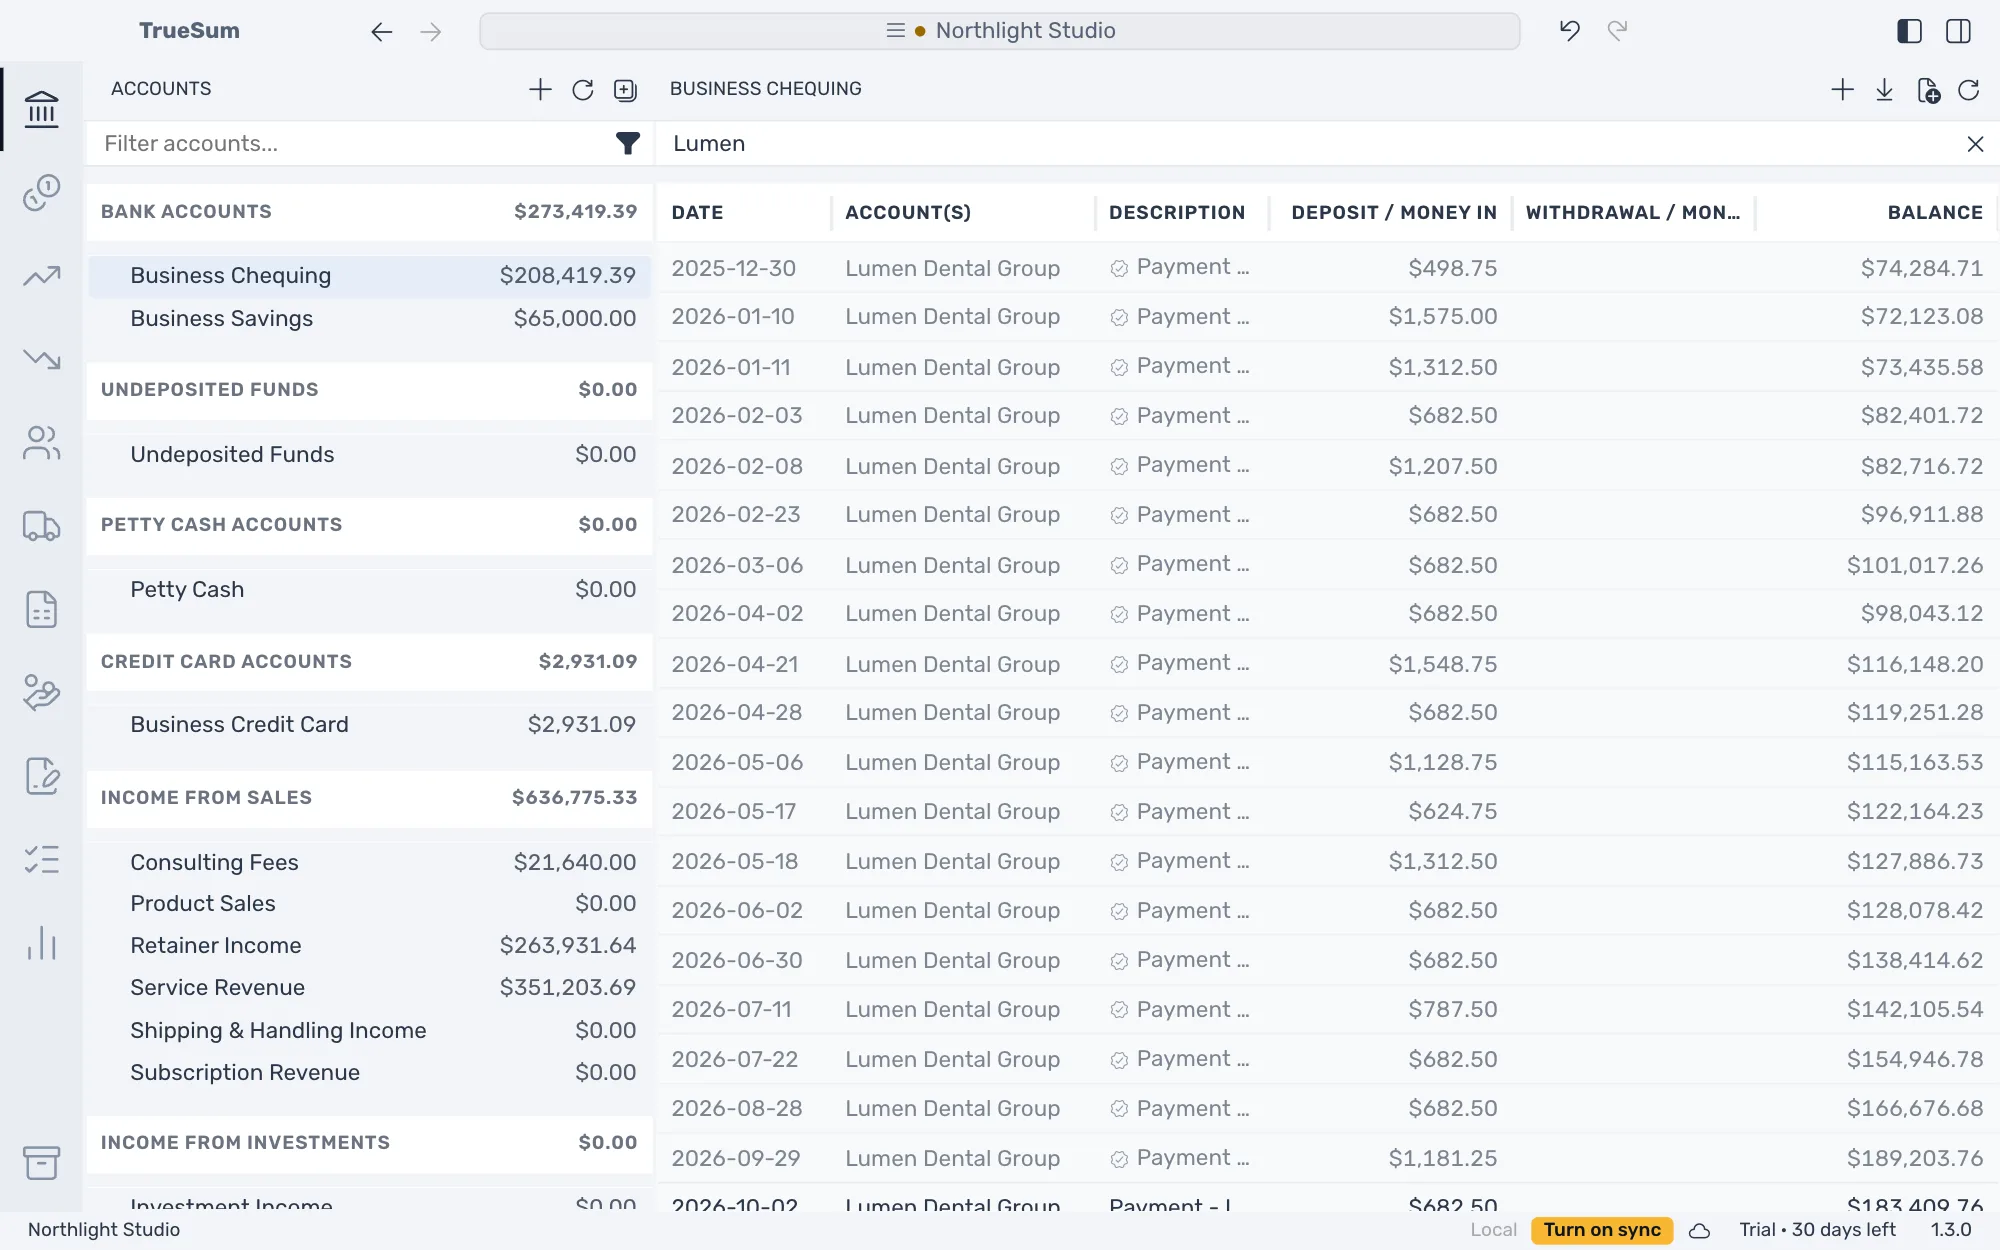Select the Business Savings account
This screenshot has width=2000, height=1250.
pos(369,319)
